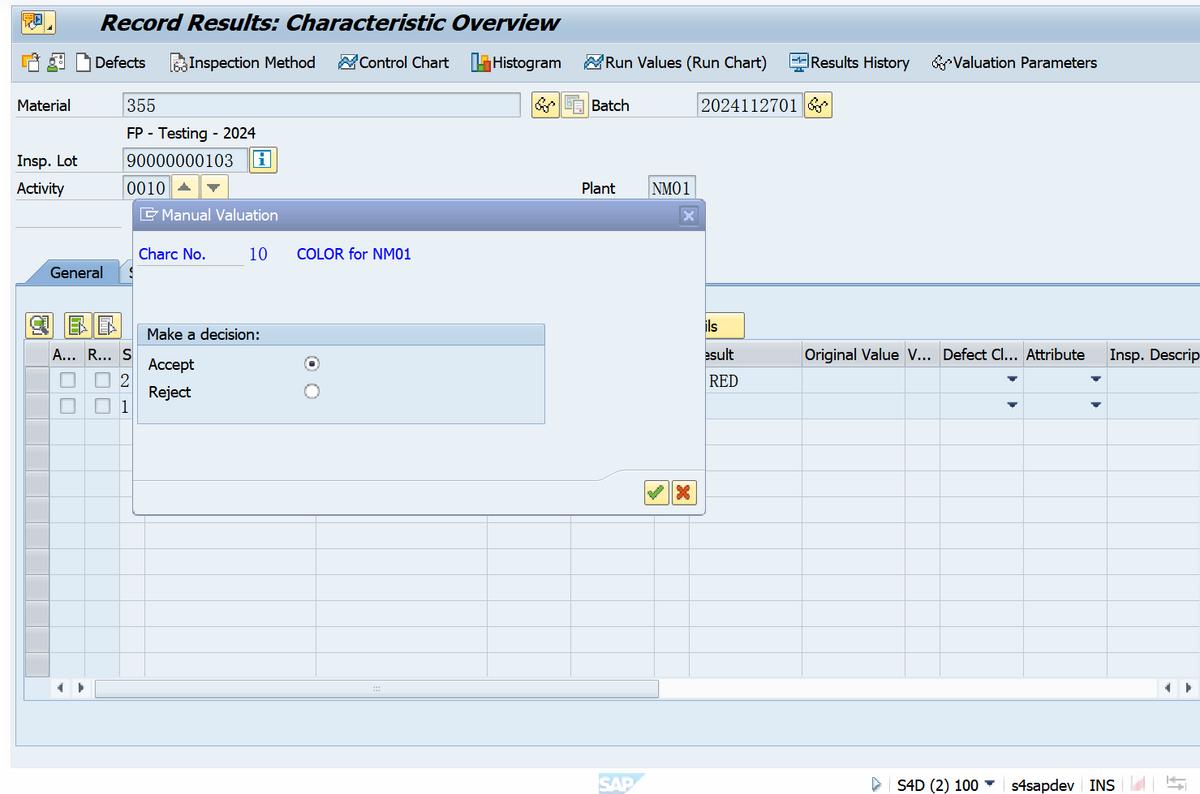
Task: Tick the R... checkbox in row 1
Action: click(x=102, y=406)
